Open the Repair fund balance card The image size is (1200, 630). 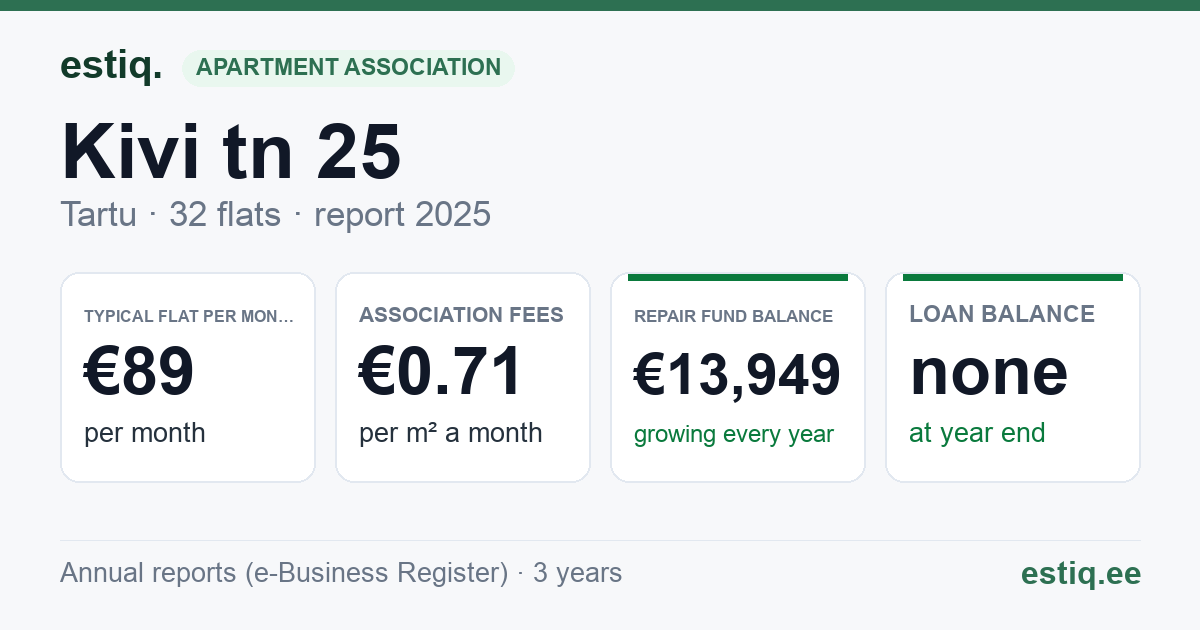[x=738, y=377]
